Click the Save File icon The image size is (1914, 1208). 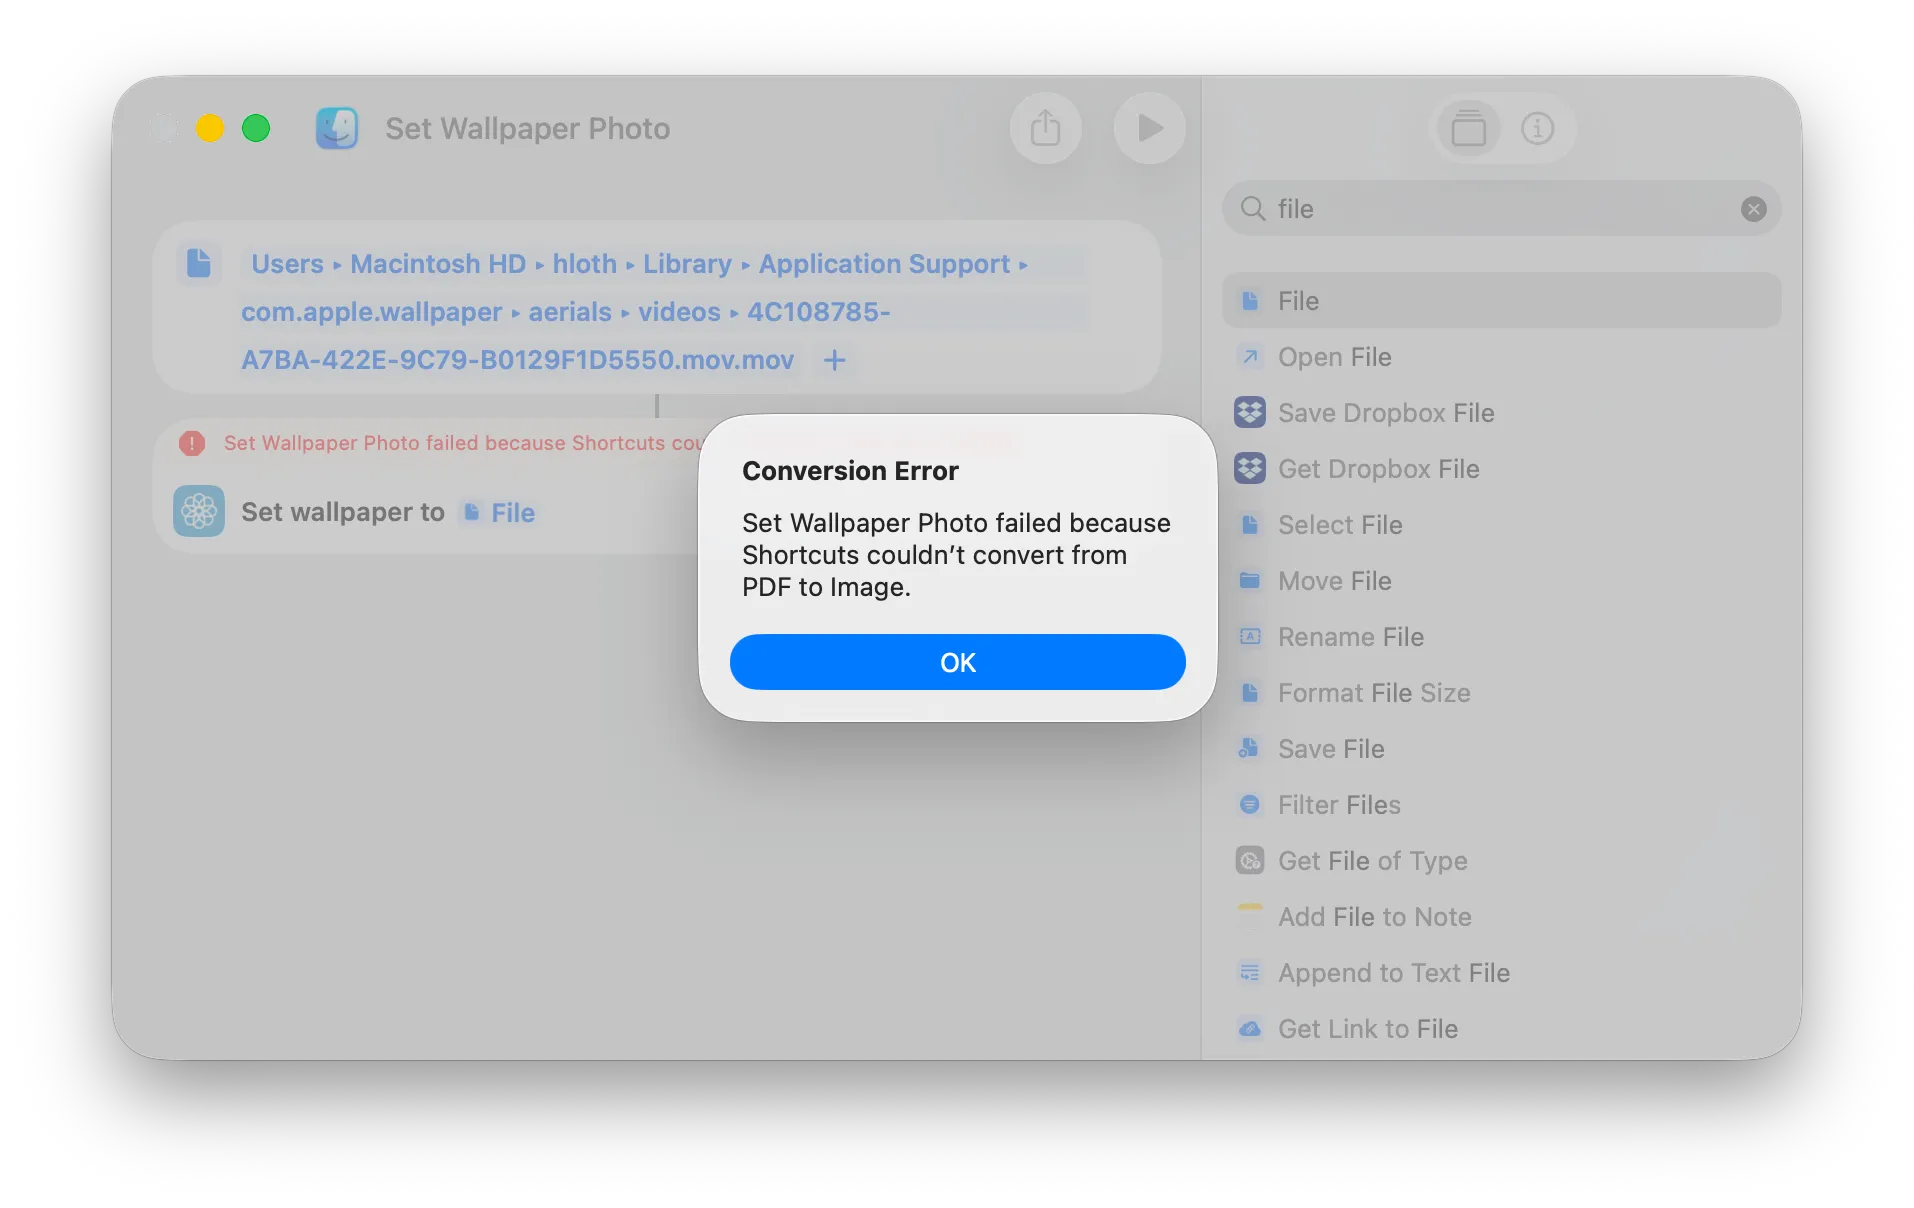(x=1249, y=749)
